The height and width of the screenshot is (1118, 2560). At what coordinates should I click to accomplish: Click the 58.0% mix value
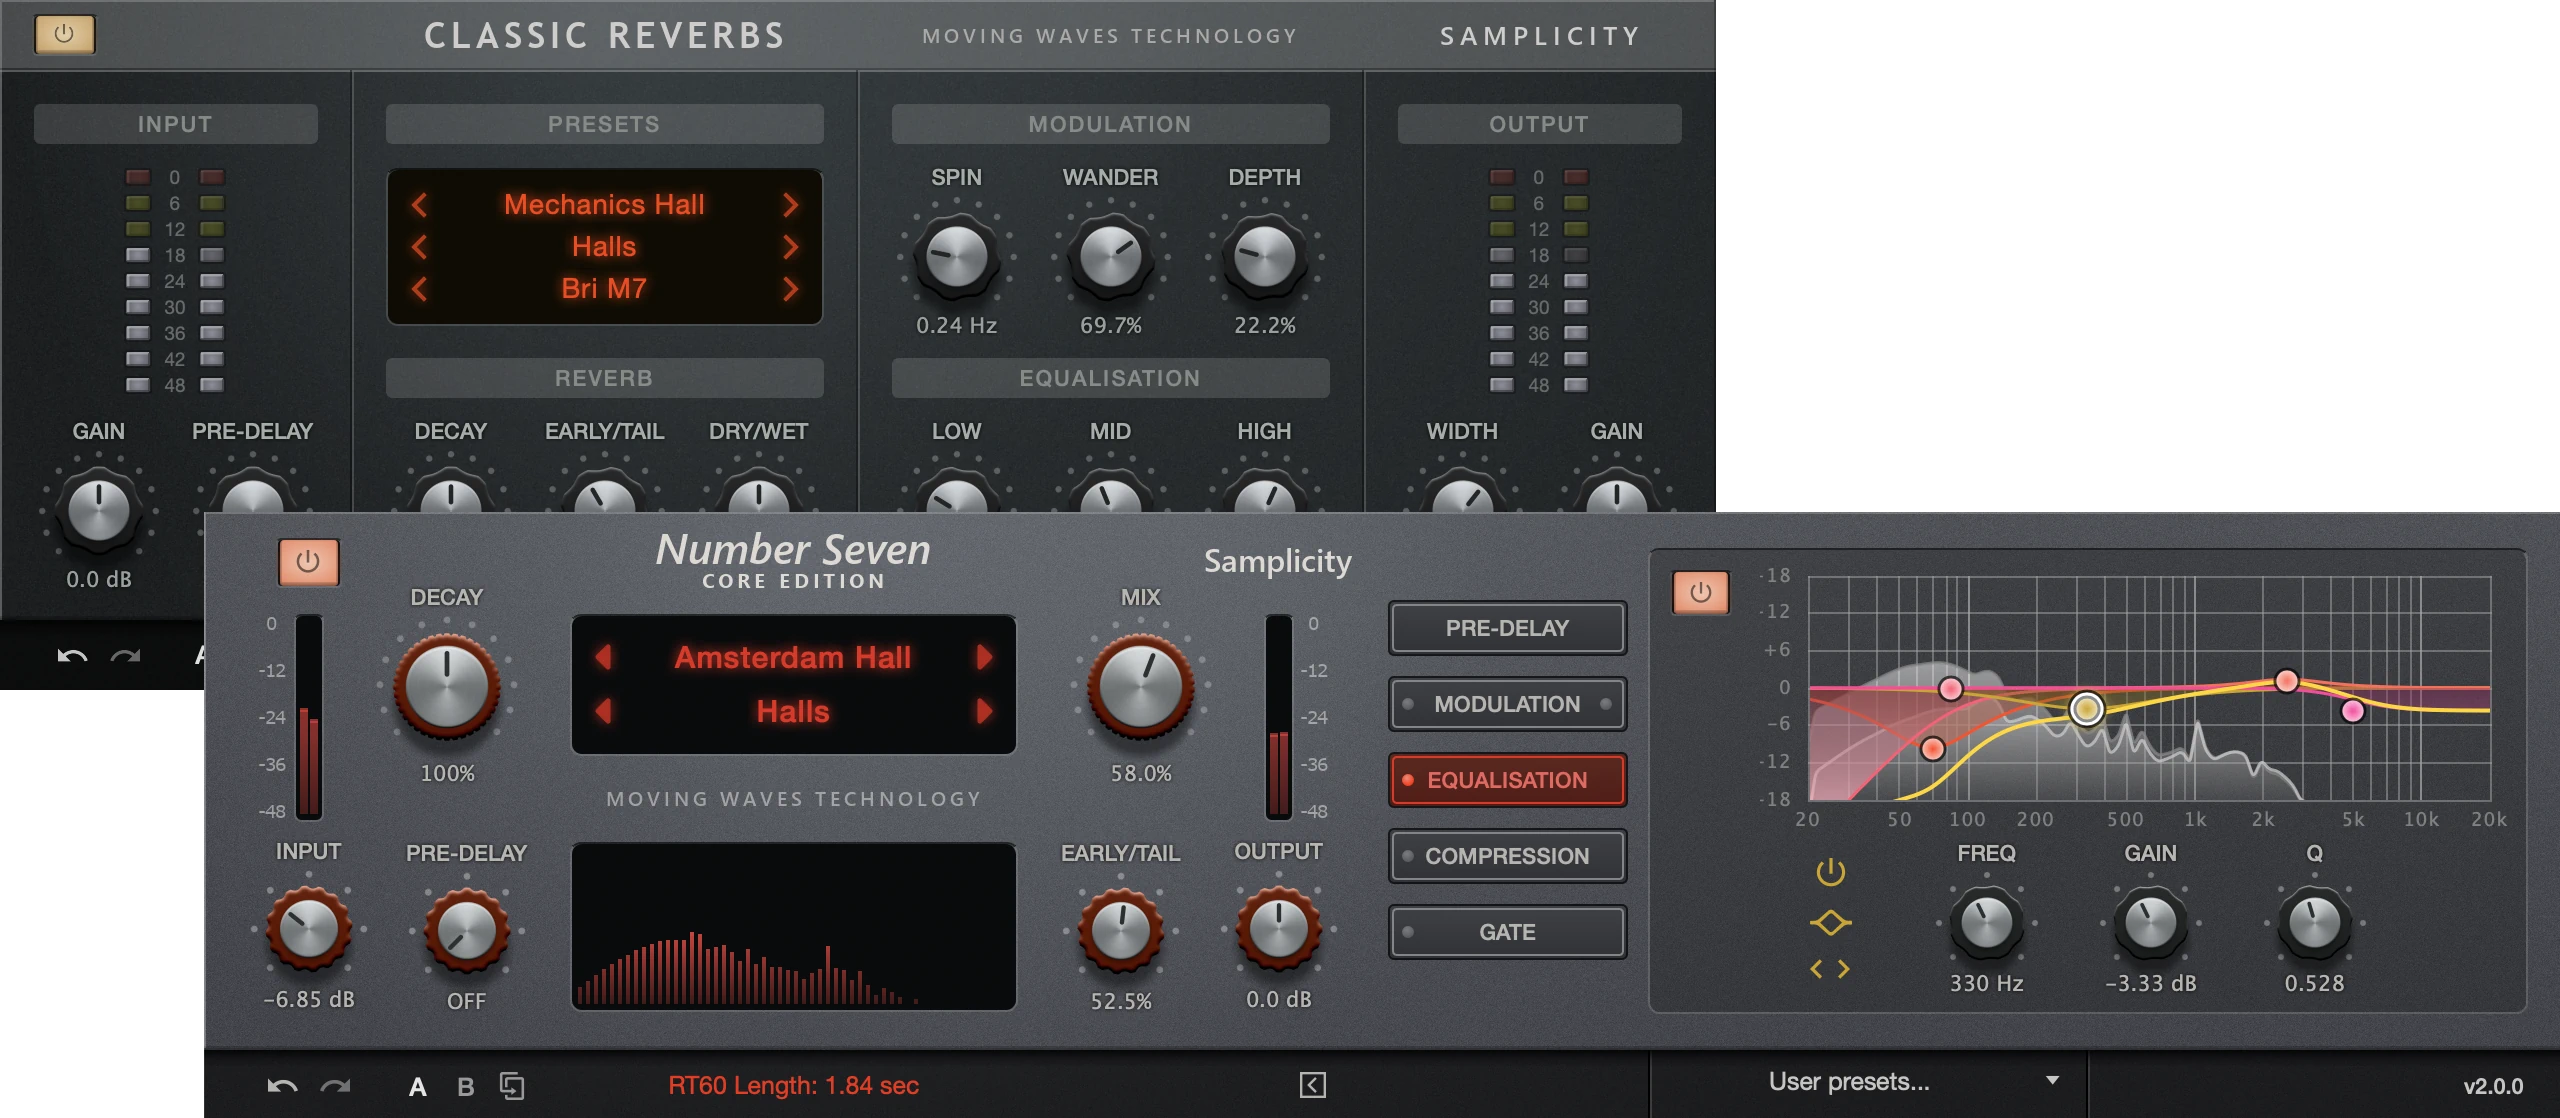pos(1140,773)
